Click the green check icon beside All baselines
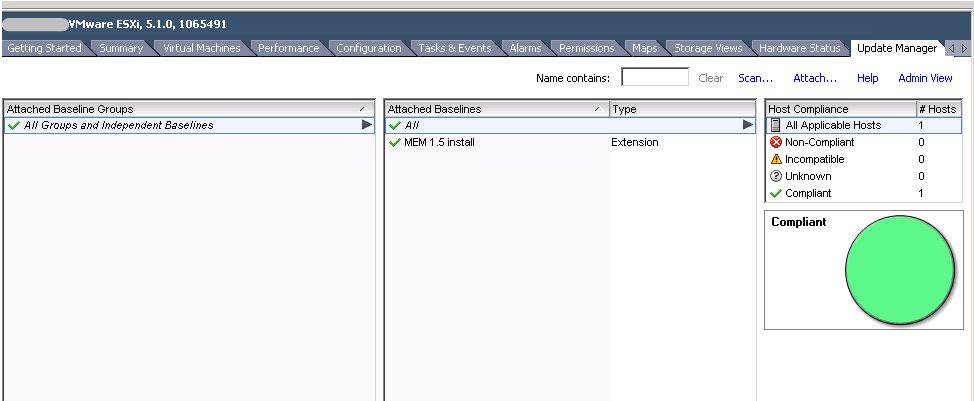Viewport: 974px width, 401px height. 394,125
